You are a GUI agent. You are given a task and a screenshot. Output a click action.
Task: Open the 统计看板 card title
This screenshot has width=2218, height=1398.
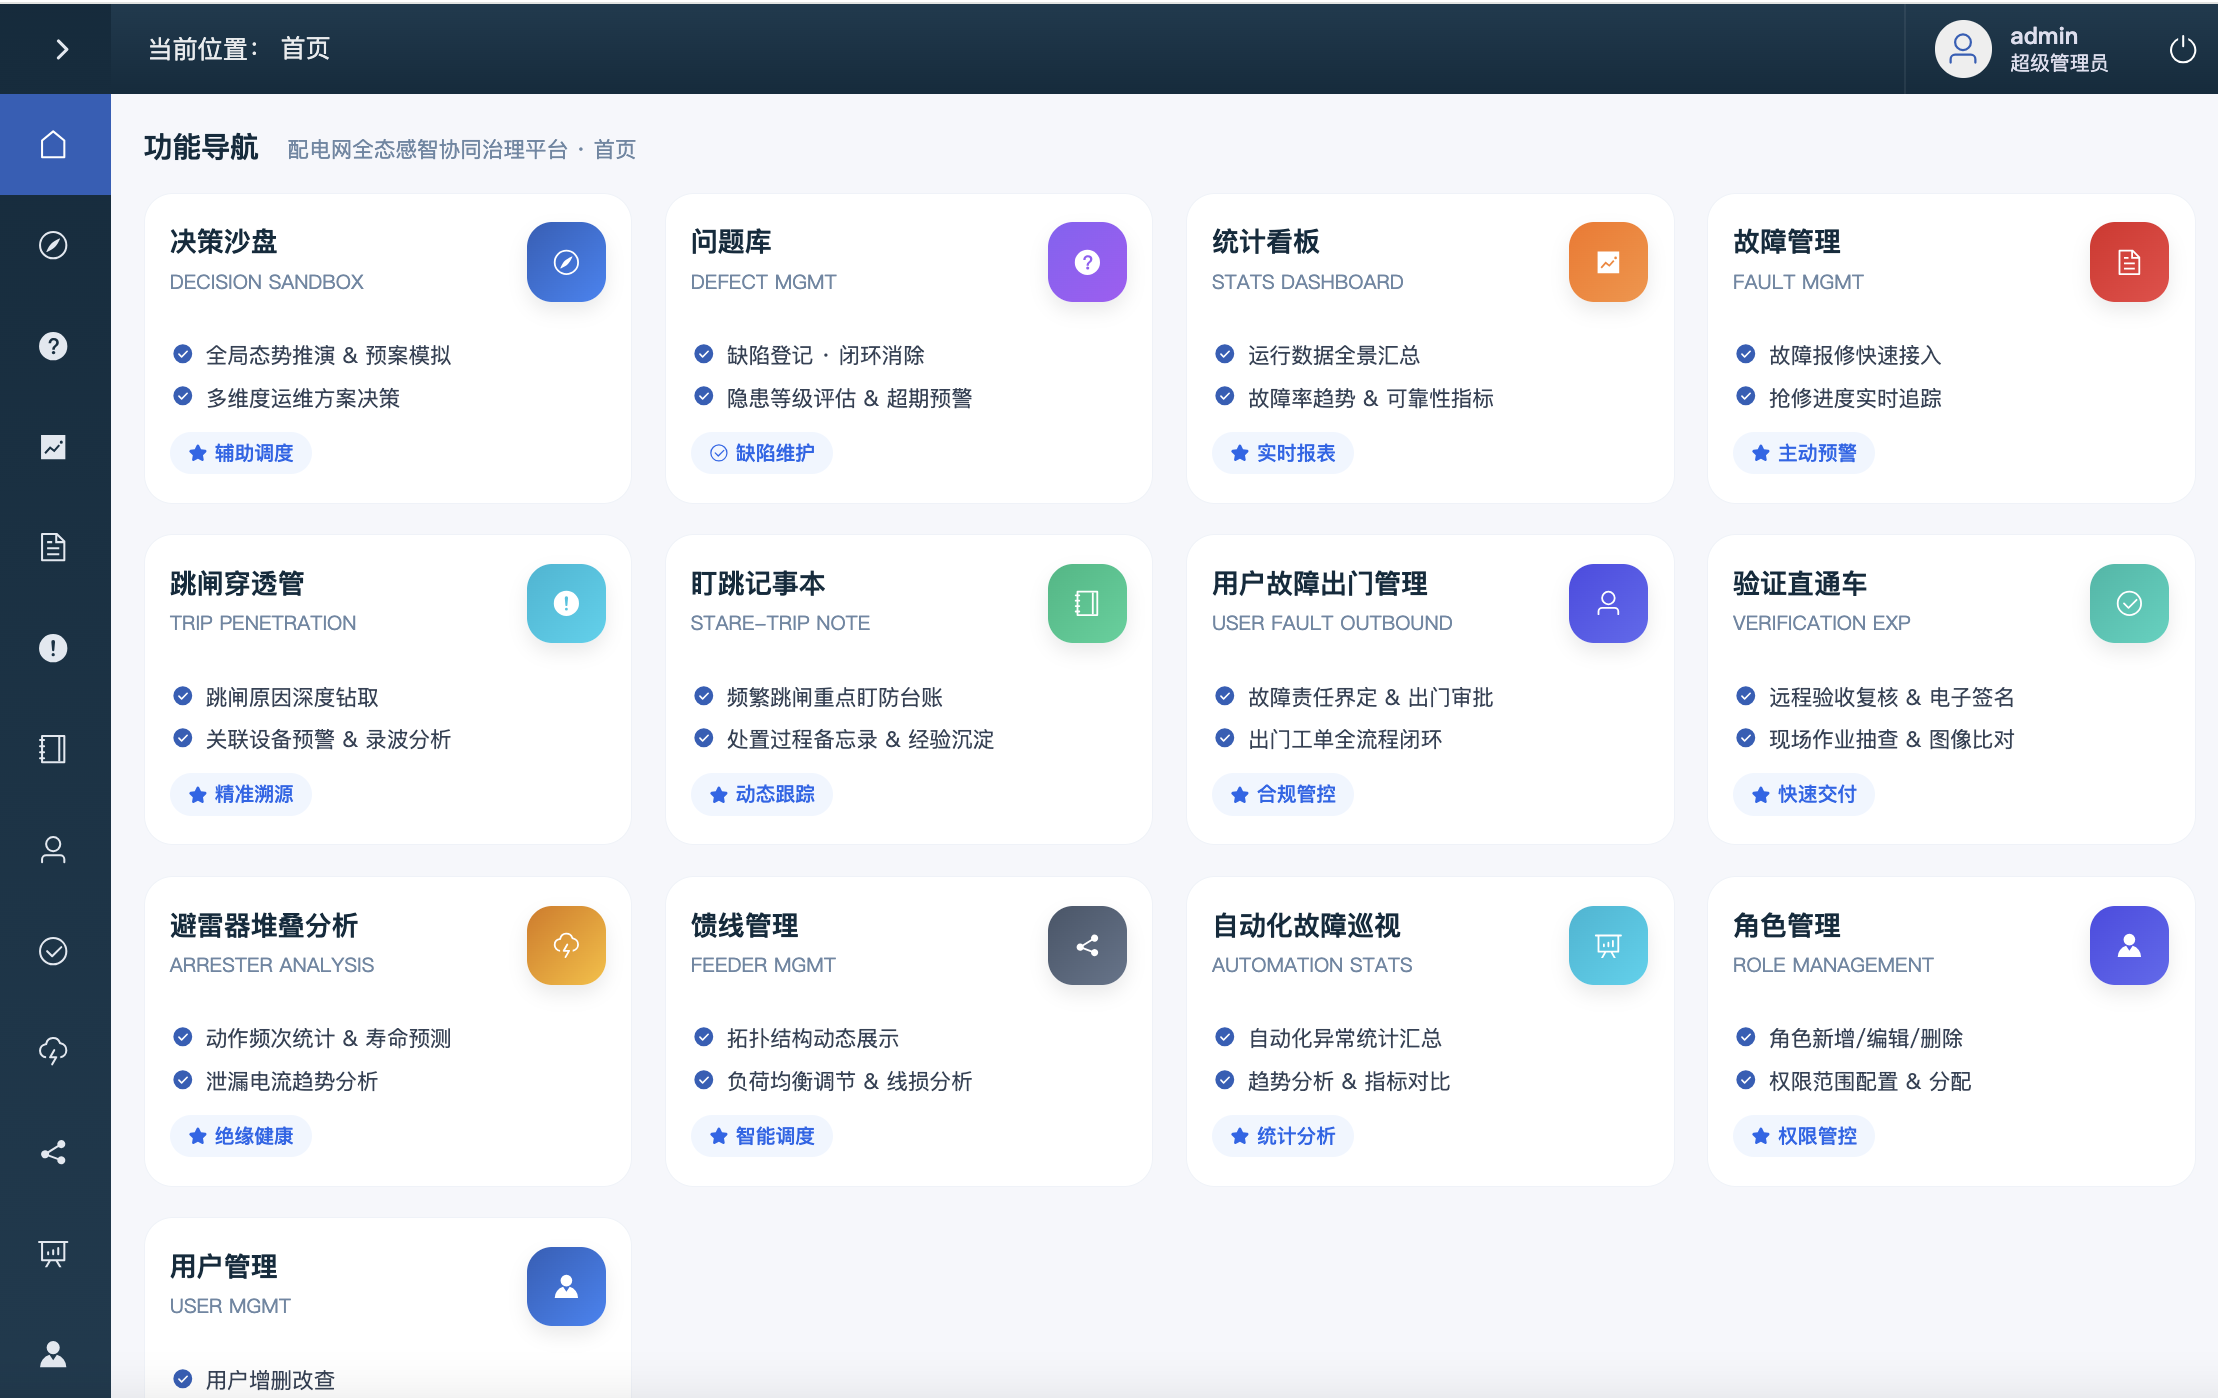click(1266, 242)
